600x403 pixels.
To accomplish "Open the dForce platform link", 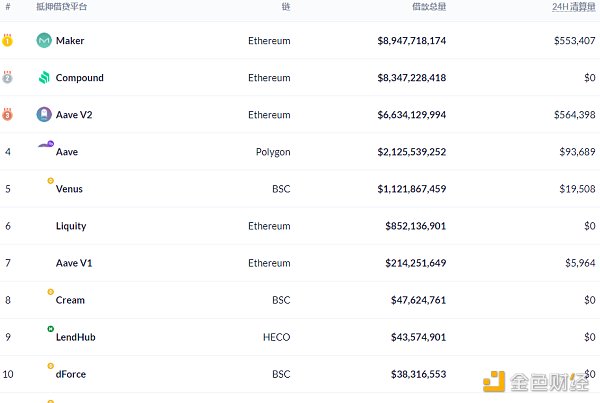I will tap(71, 374).
